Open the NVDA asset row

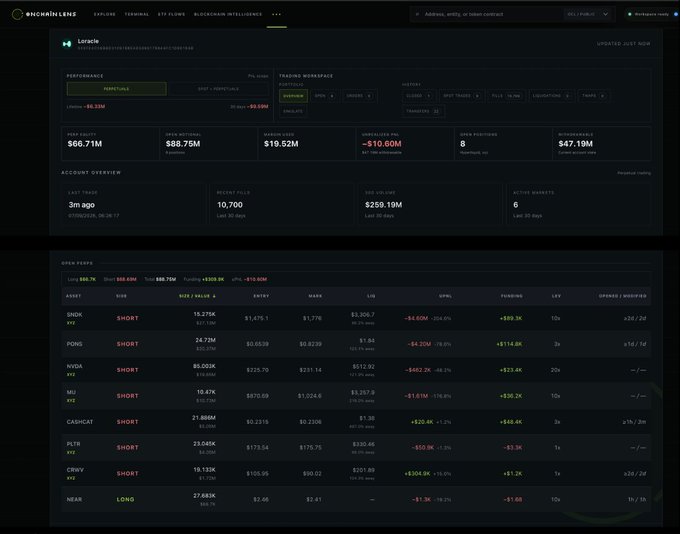click(x=356, y=370)
